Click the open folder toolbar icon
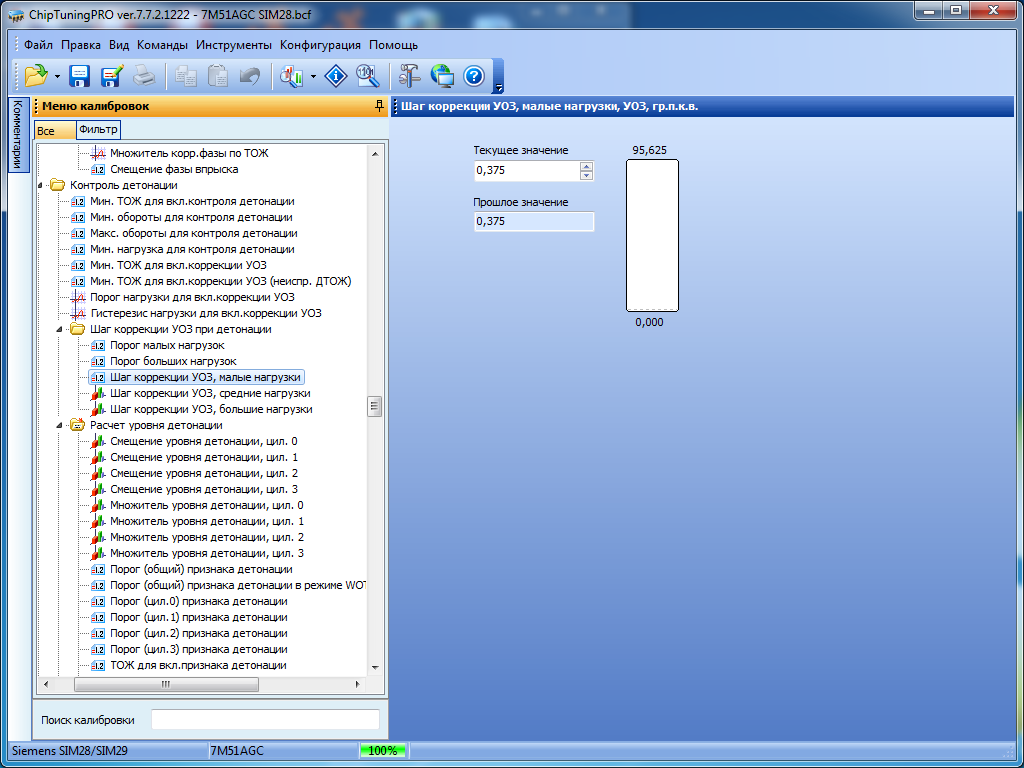This screenshot has width=1024, height=768. tap(36, 76)
